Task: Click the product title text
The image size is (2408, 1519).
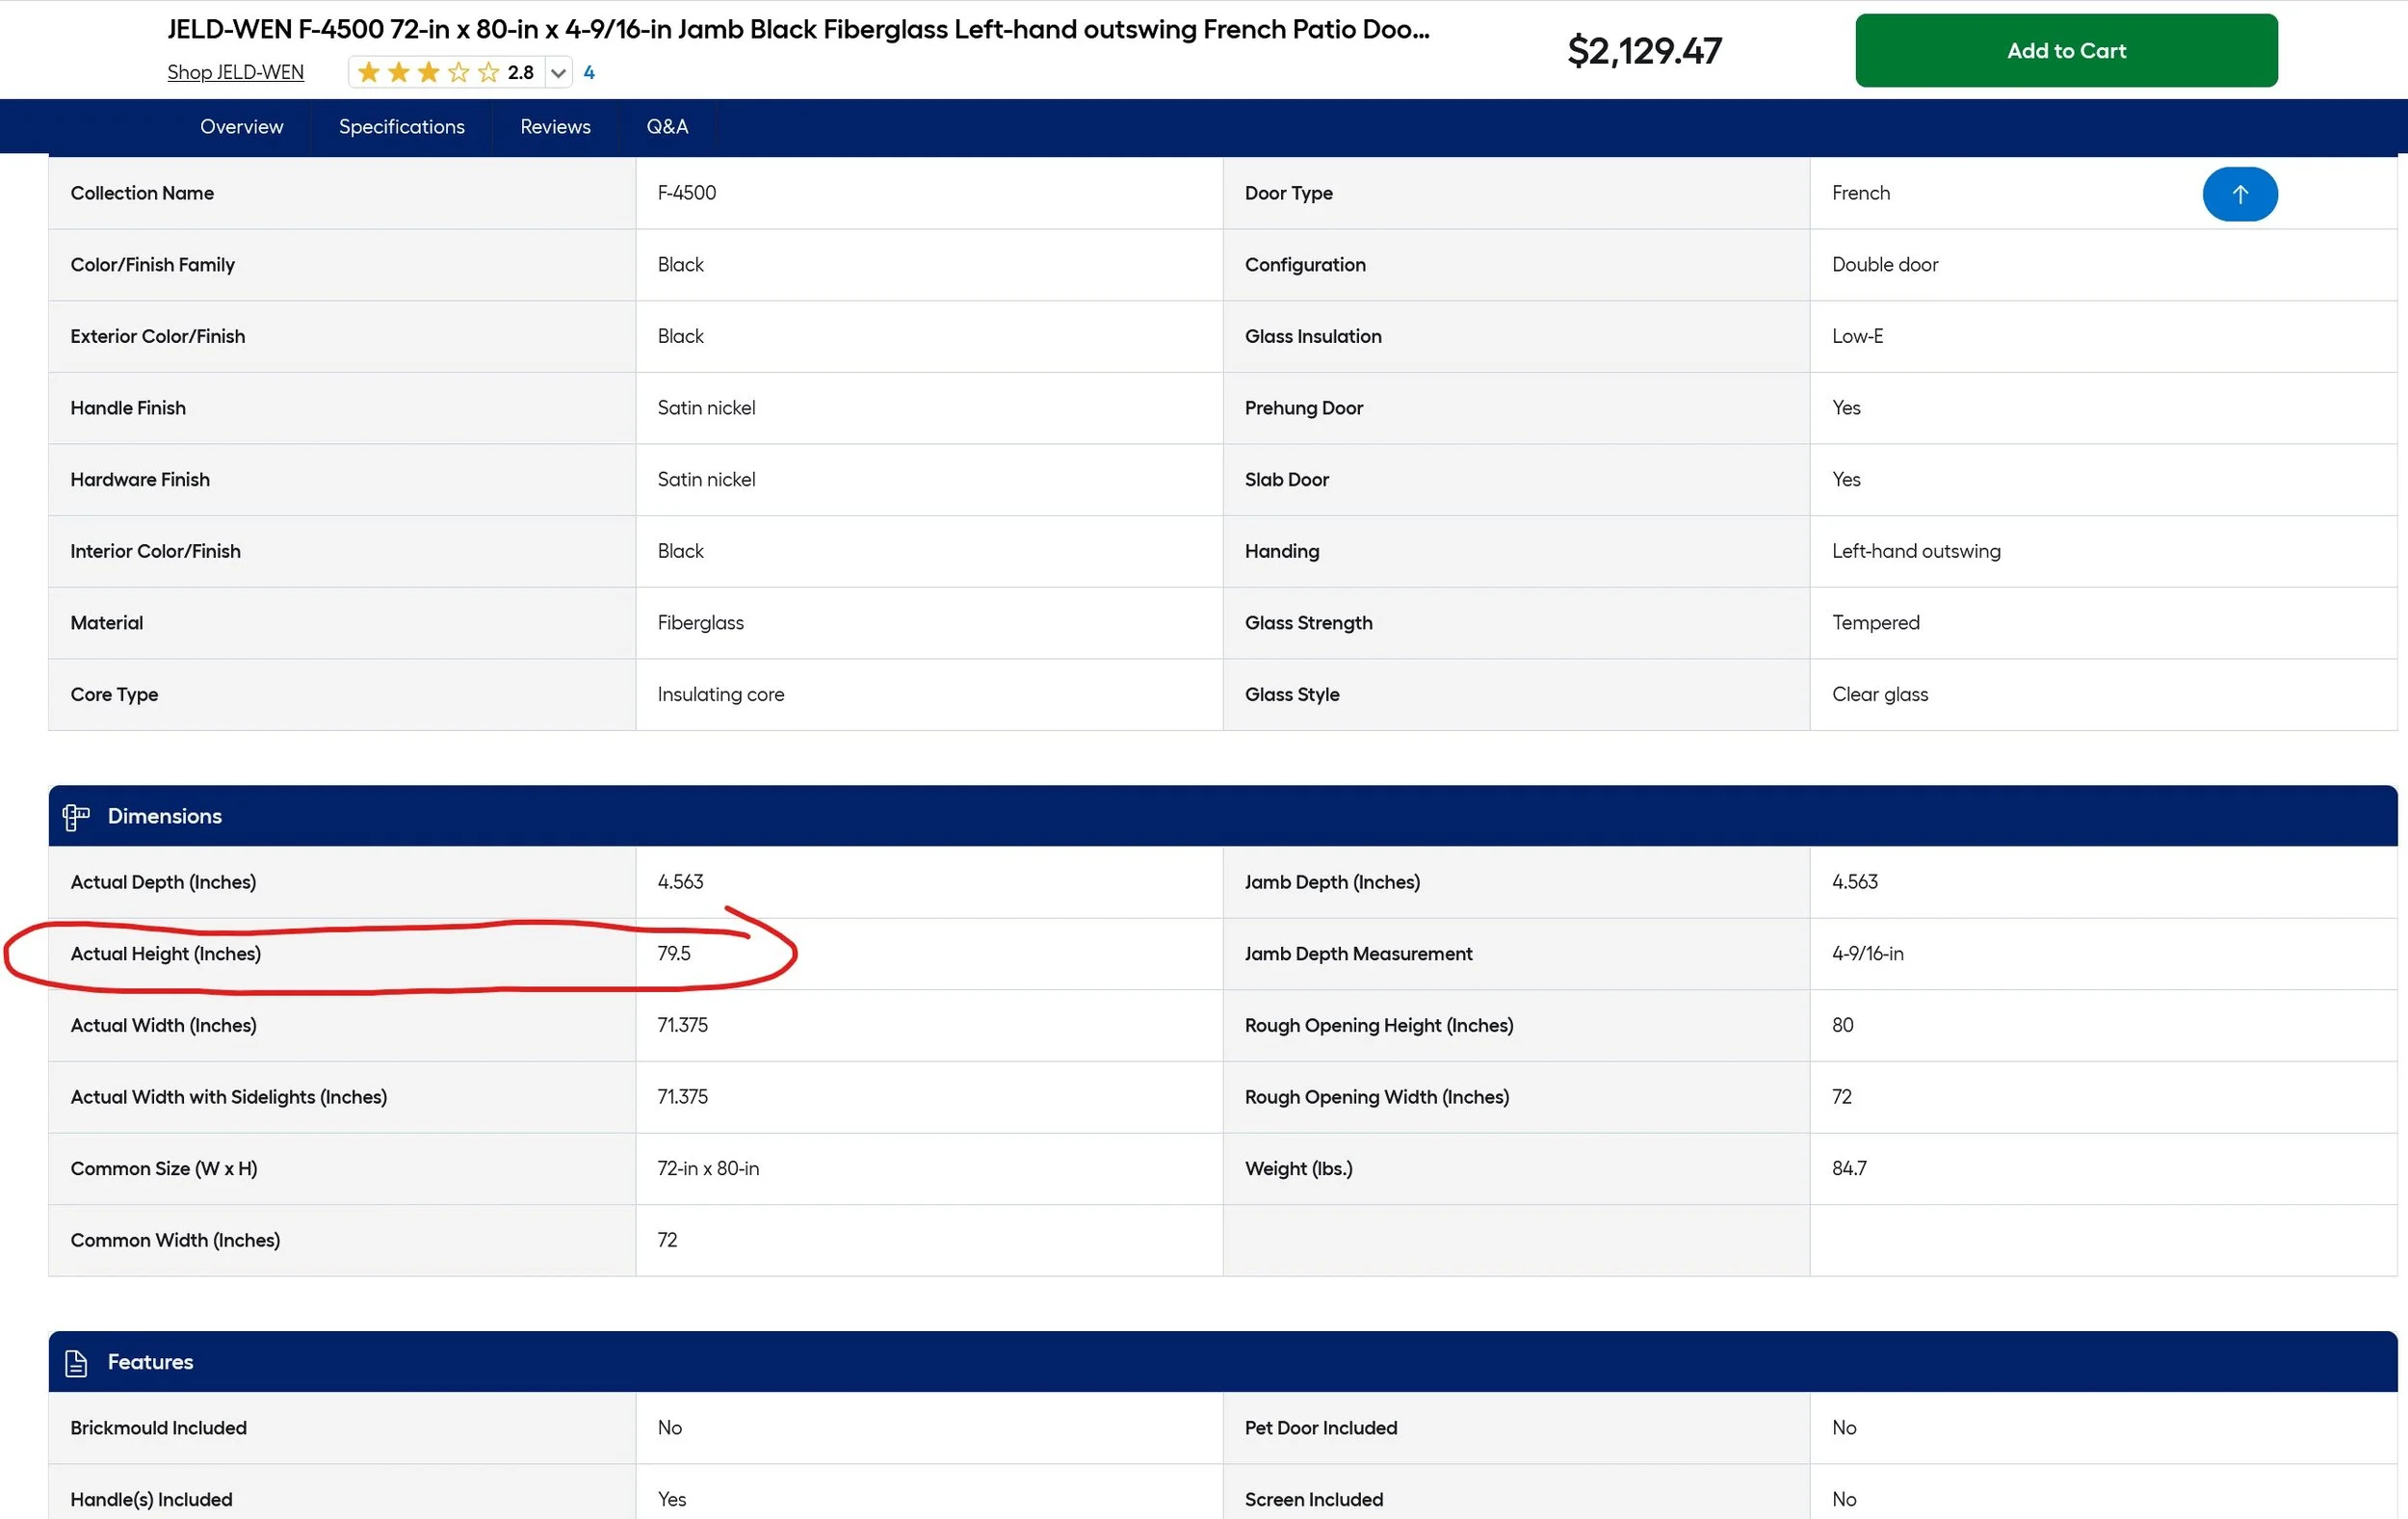Action: [x=798, y=30]
